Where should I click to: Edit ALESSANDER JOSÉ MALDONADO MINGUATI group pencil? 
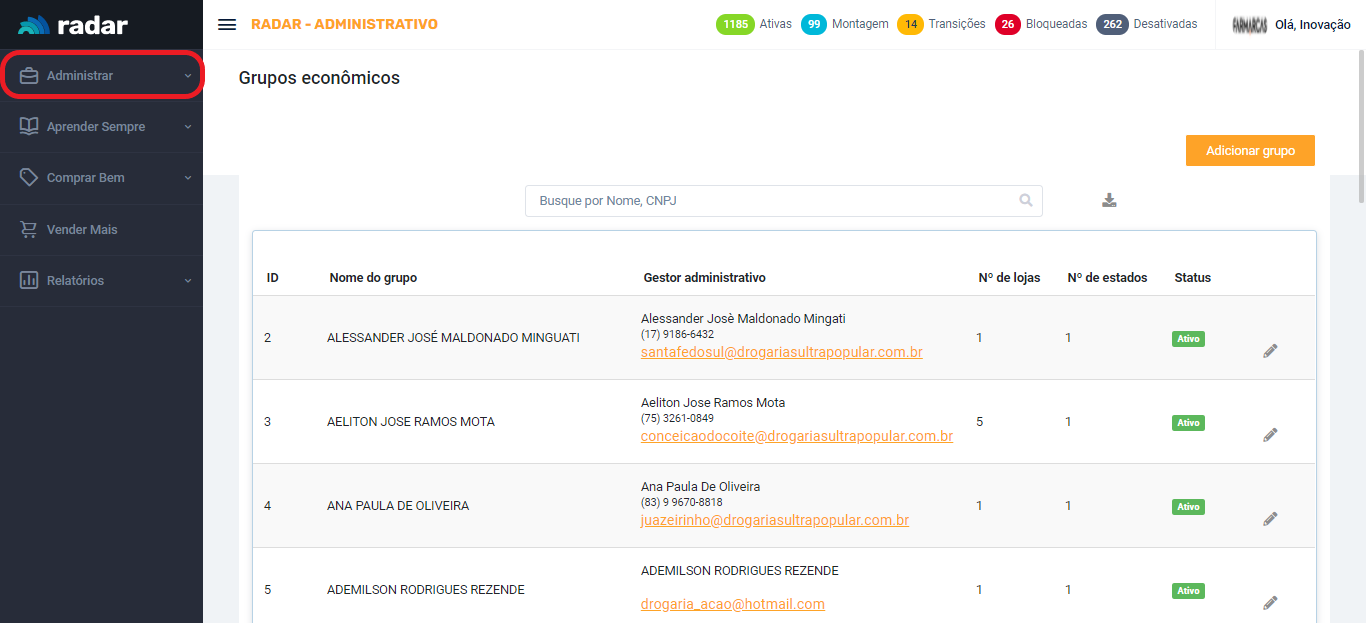point(1270,351)
